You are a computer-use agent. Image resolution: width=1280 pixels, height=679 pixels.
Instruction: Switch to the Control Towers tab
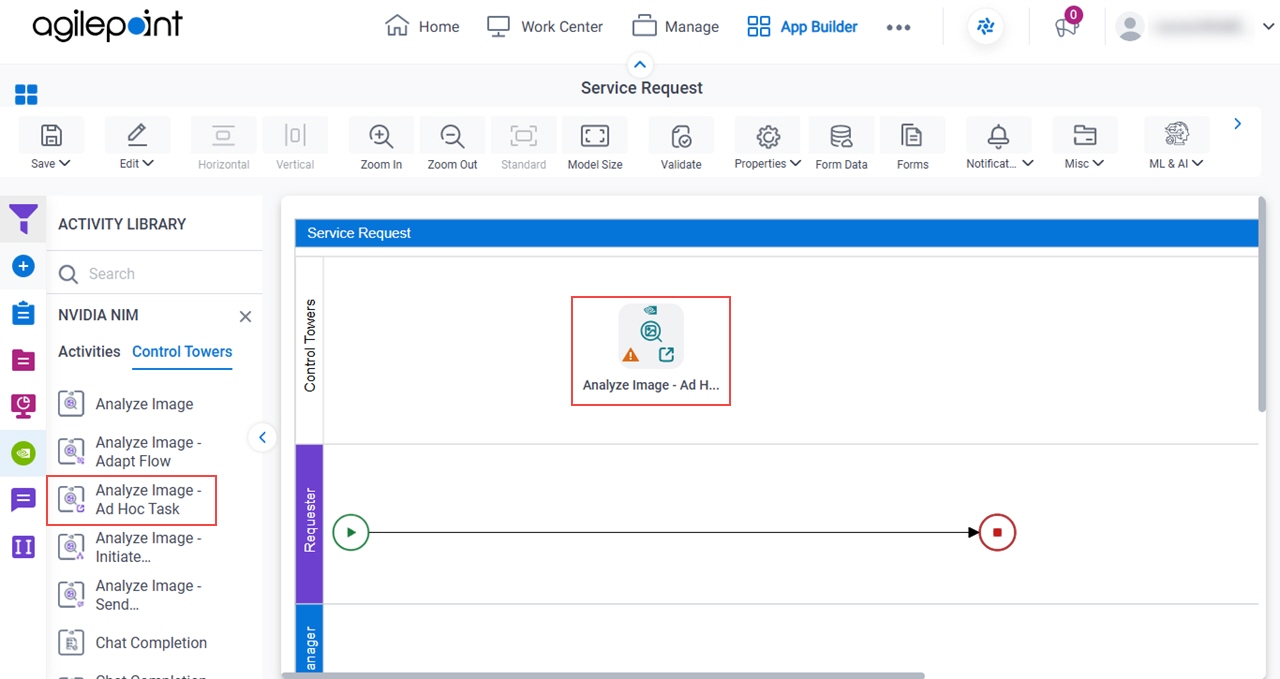tap(182, 352)
